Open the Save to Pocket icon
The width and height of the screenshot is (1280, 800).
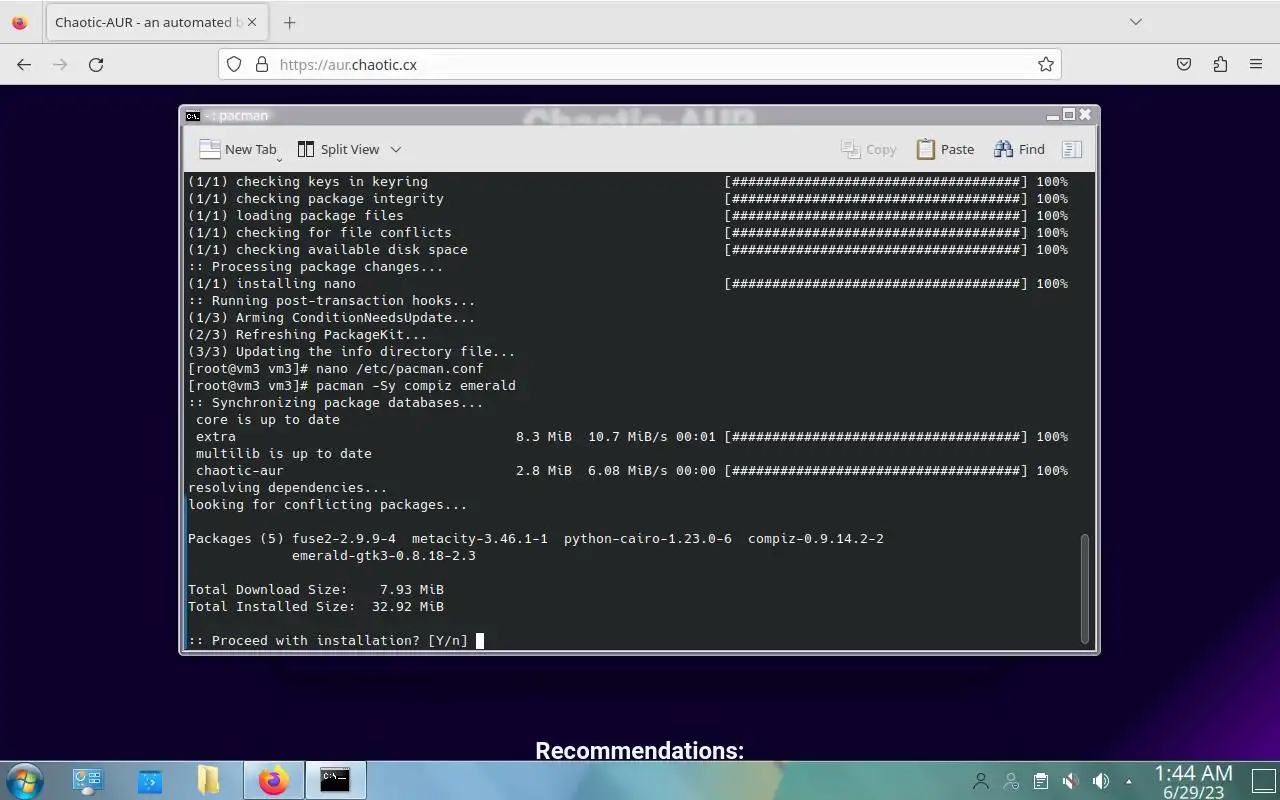pos(1184,64)
